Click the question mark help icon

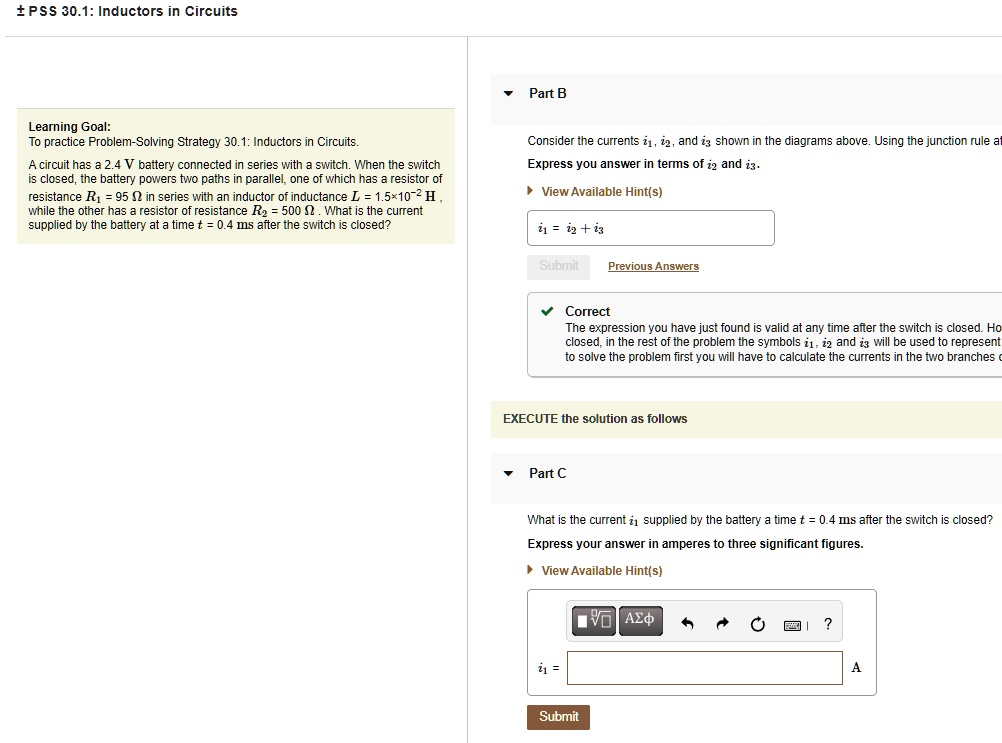coord(827,625)
